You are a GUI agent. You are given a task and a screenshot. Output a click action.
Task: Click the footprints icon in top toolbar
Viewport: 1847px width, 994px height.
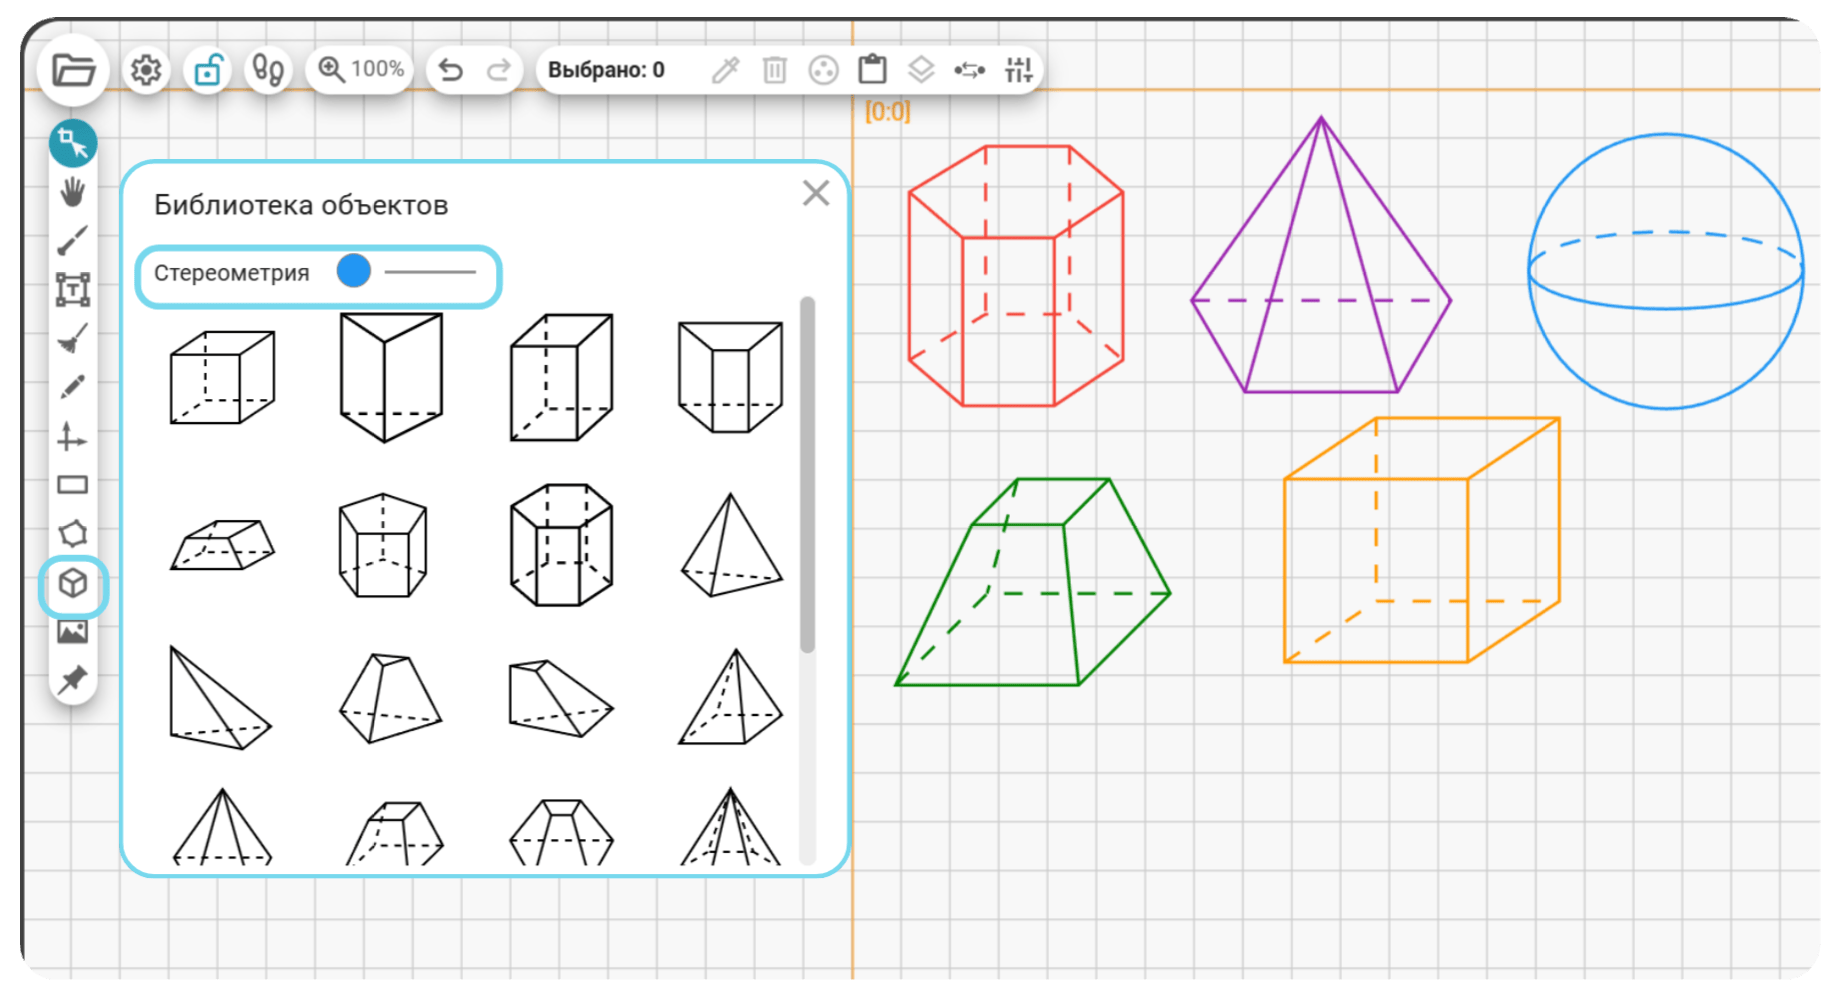click(268, 70)
